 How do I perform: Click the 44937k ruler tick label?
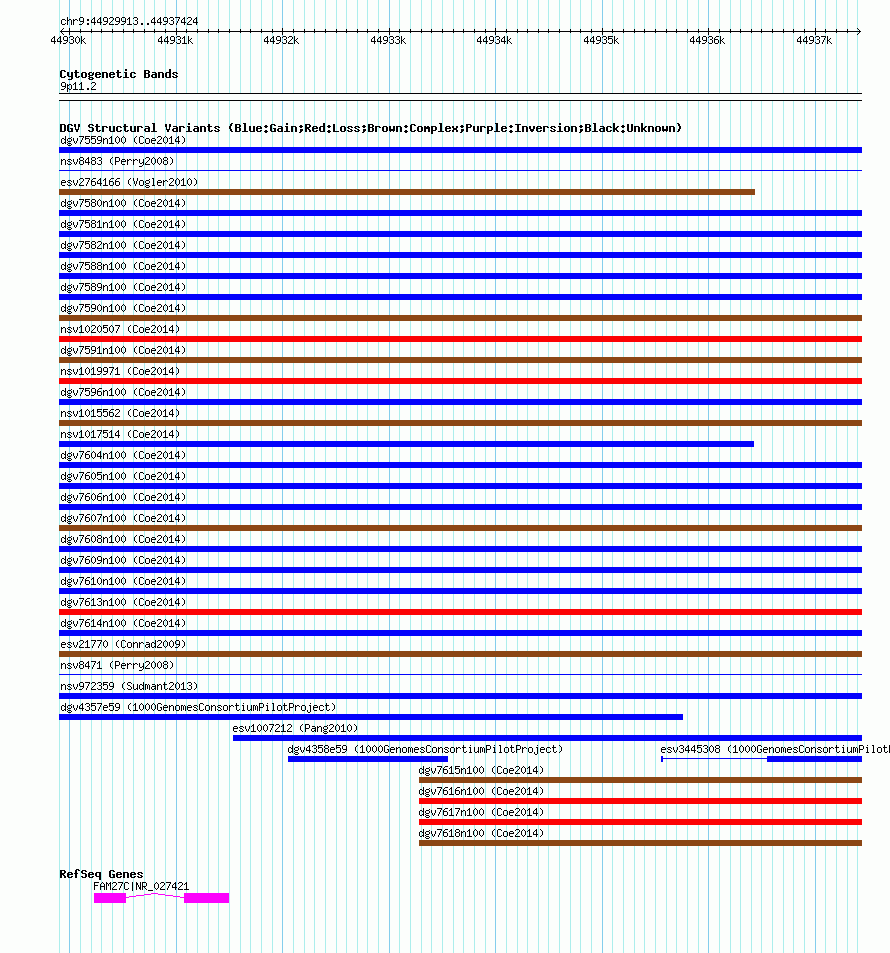814,40
